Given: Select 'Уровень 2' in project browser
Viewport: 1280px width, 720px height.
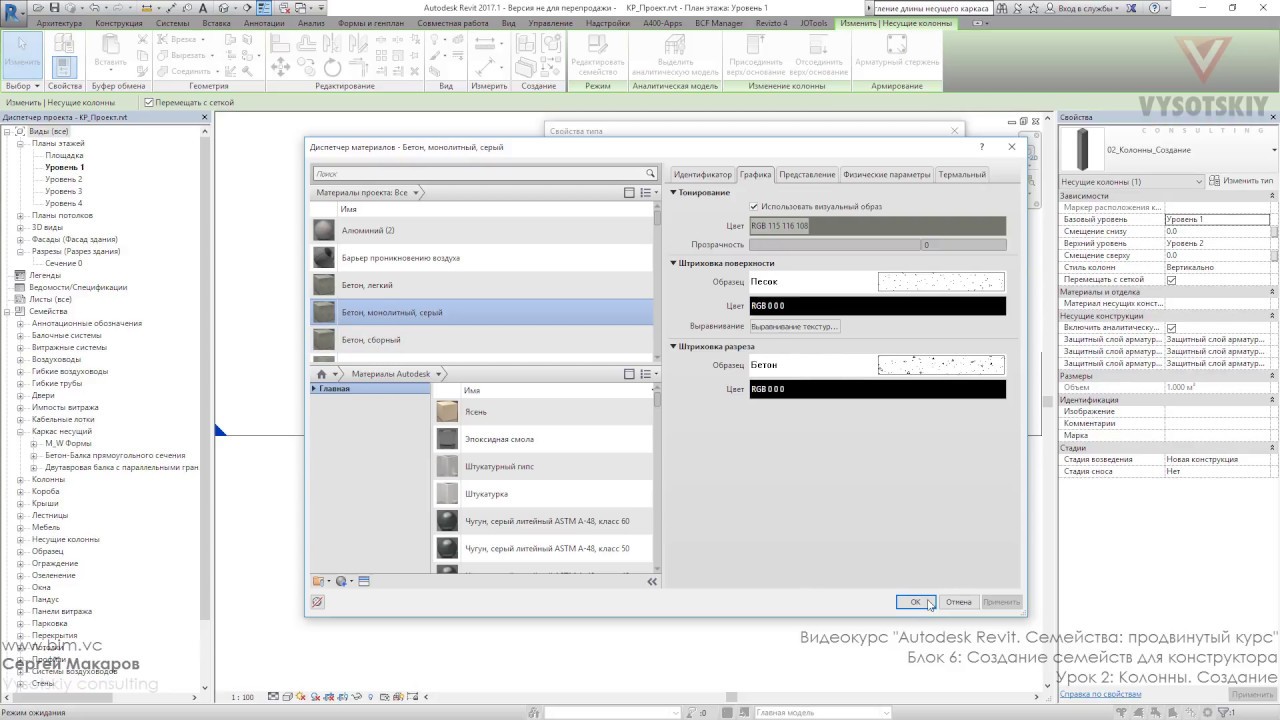Looking at the screenshot, I should point(64,179).
